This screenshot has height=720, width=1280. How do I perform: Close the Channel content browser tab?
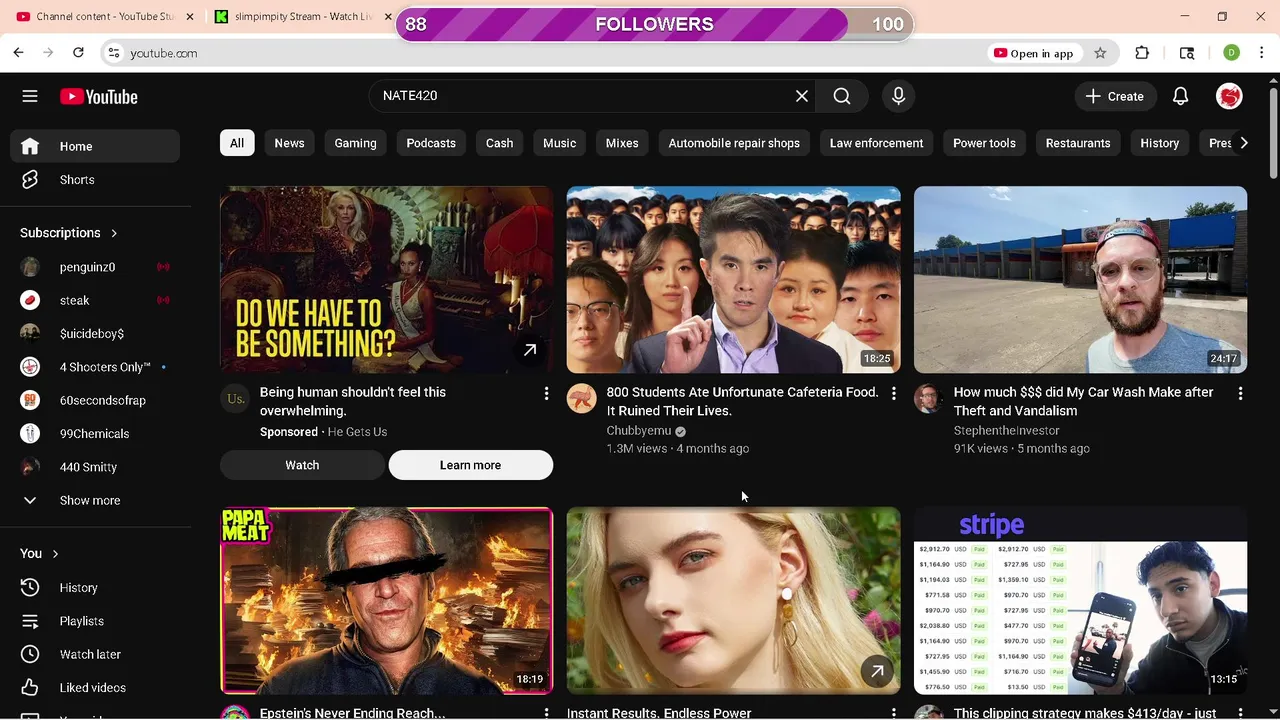click(190, 17)
